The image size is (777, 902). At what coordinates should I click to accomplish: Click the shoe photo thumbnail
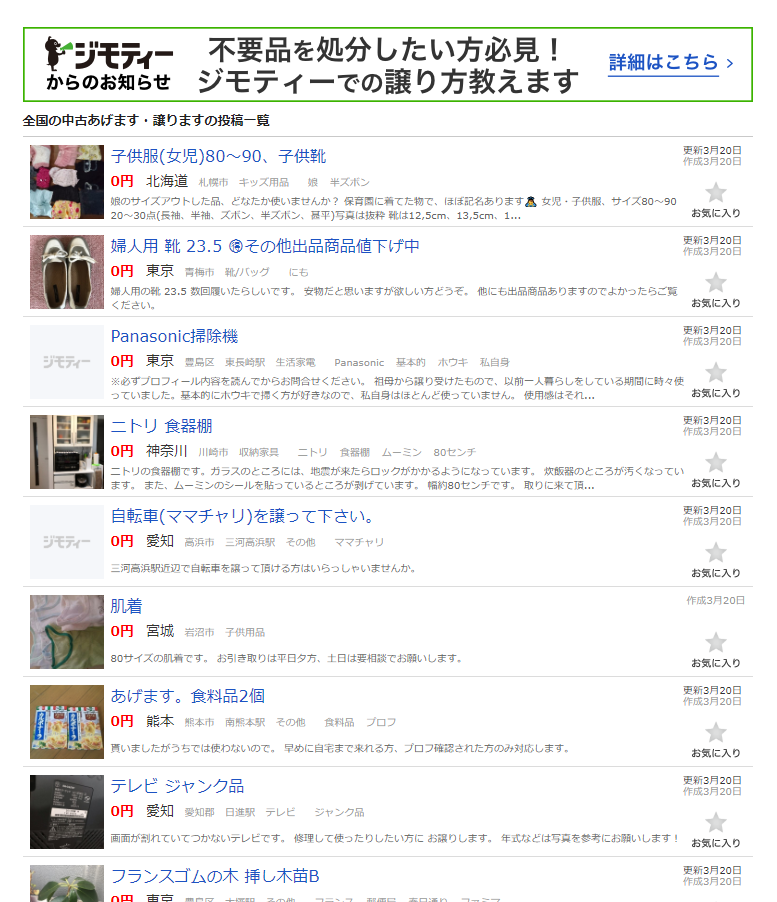[x=67, y=272]
